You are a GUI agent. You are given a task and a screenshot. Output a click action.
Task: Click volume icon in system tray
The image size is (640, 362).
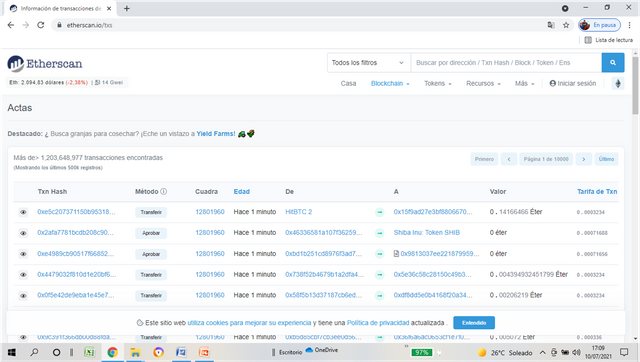pyautogui.click(x=576, y=352)
